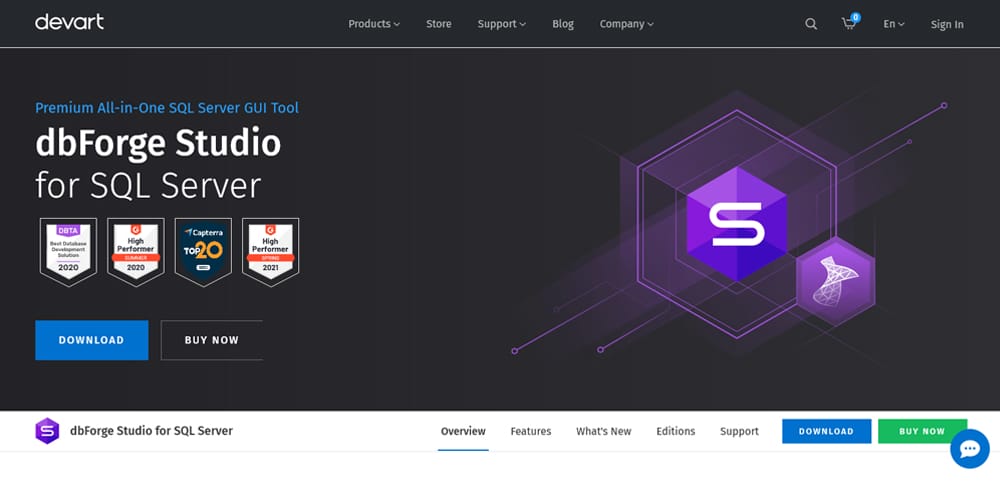Click 'Premium All-in-One SQL Server GUI Tool' tagline
The image size is (1000, 500).
(166, 108)
